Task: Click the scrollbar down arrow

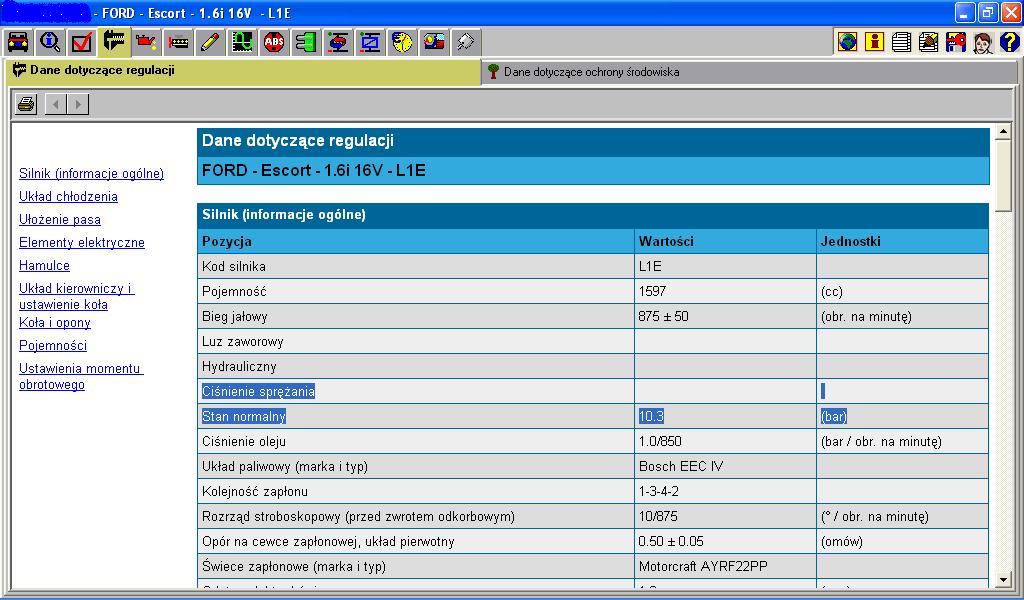Action: (x=1003, y=579)
